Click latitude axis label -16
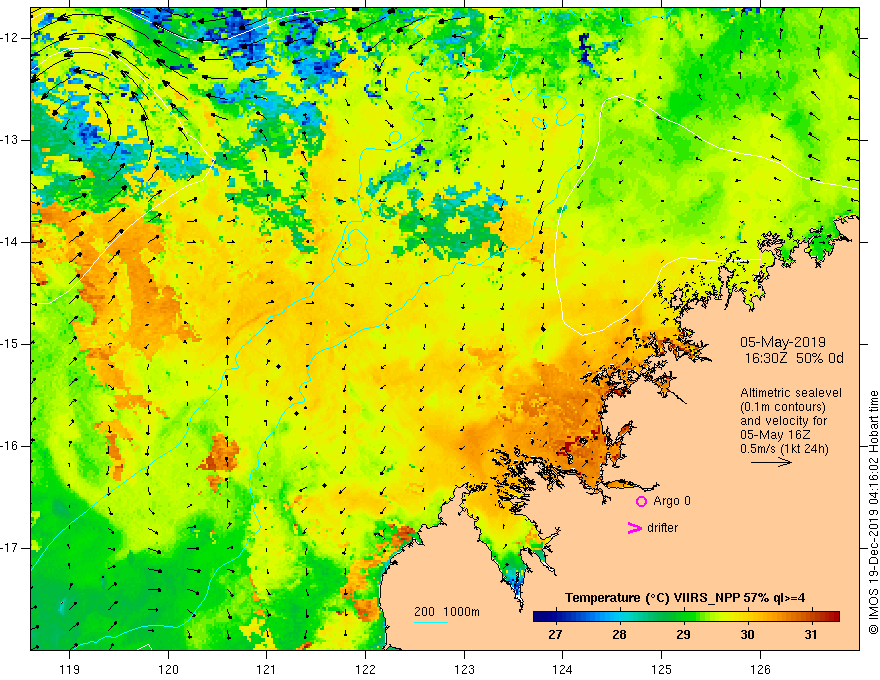Viewport: 880px width, 680px height. click(10, 446)
